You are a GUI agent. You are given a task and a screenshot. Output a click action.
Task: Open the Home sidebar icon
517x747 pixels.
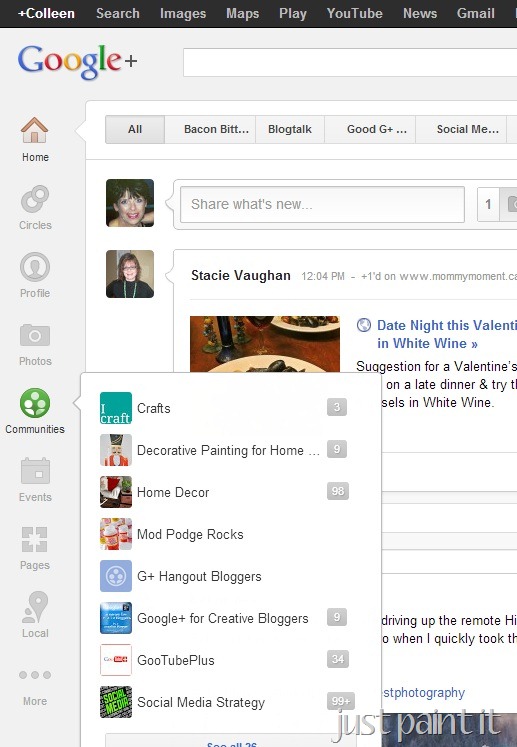tap(35, 130)
